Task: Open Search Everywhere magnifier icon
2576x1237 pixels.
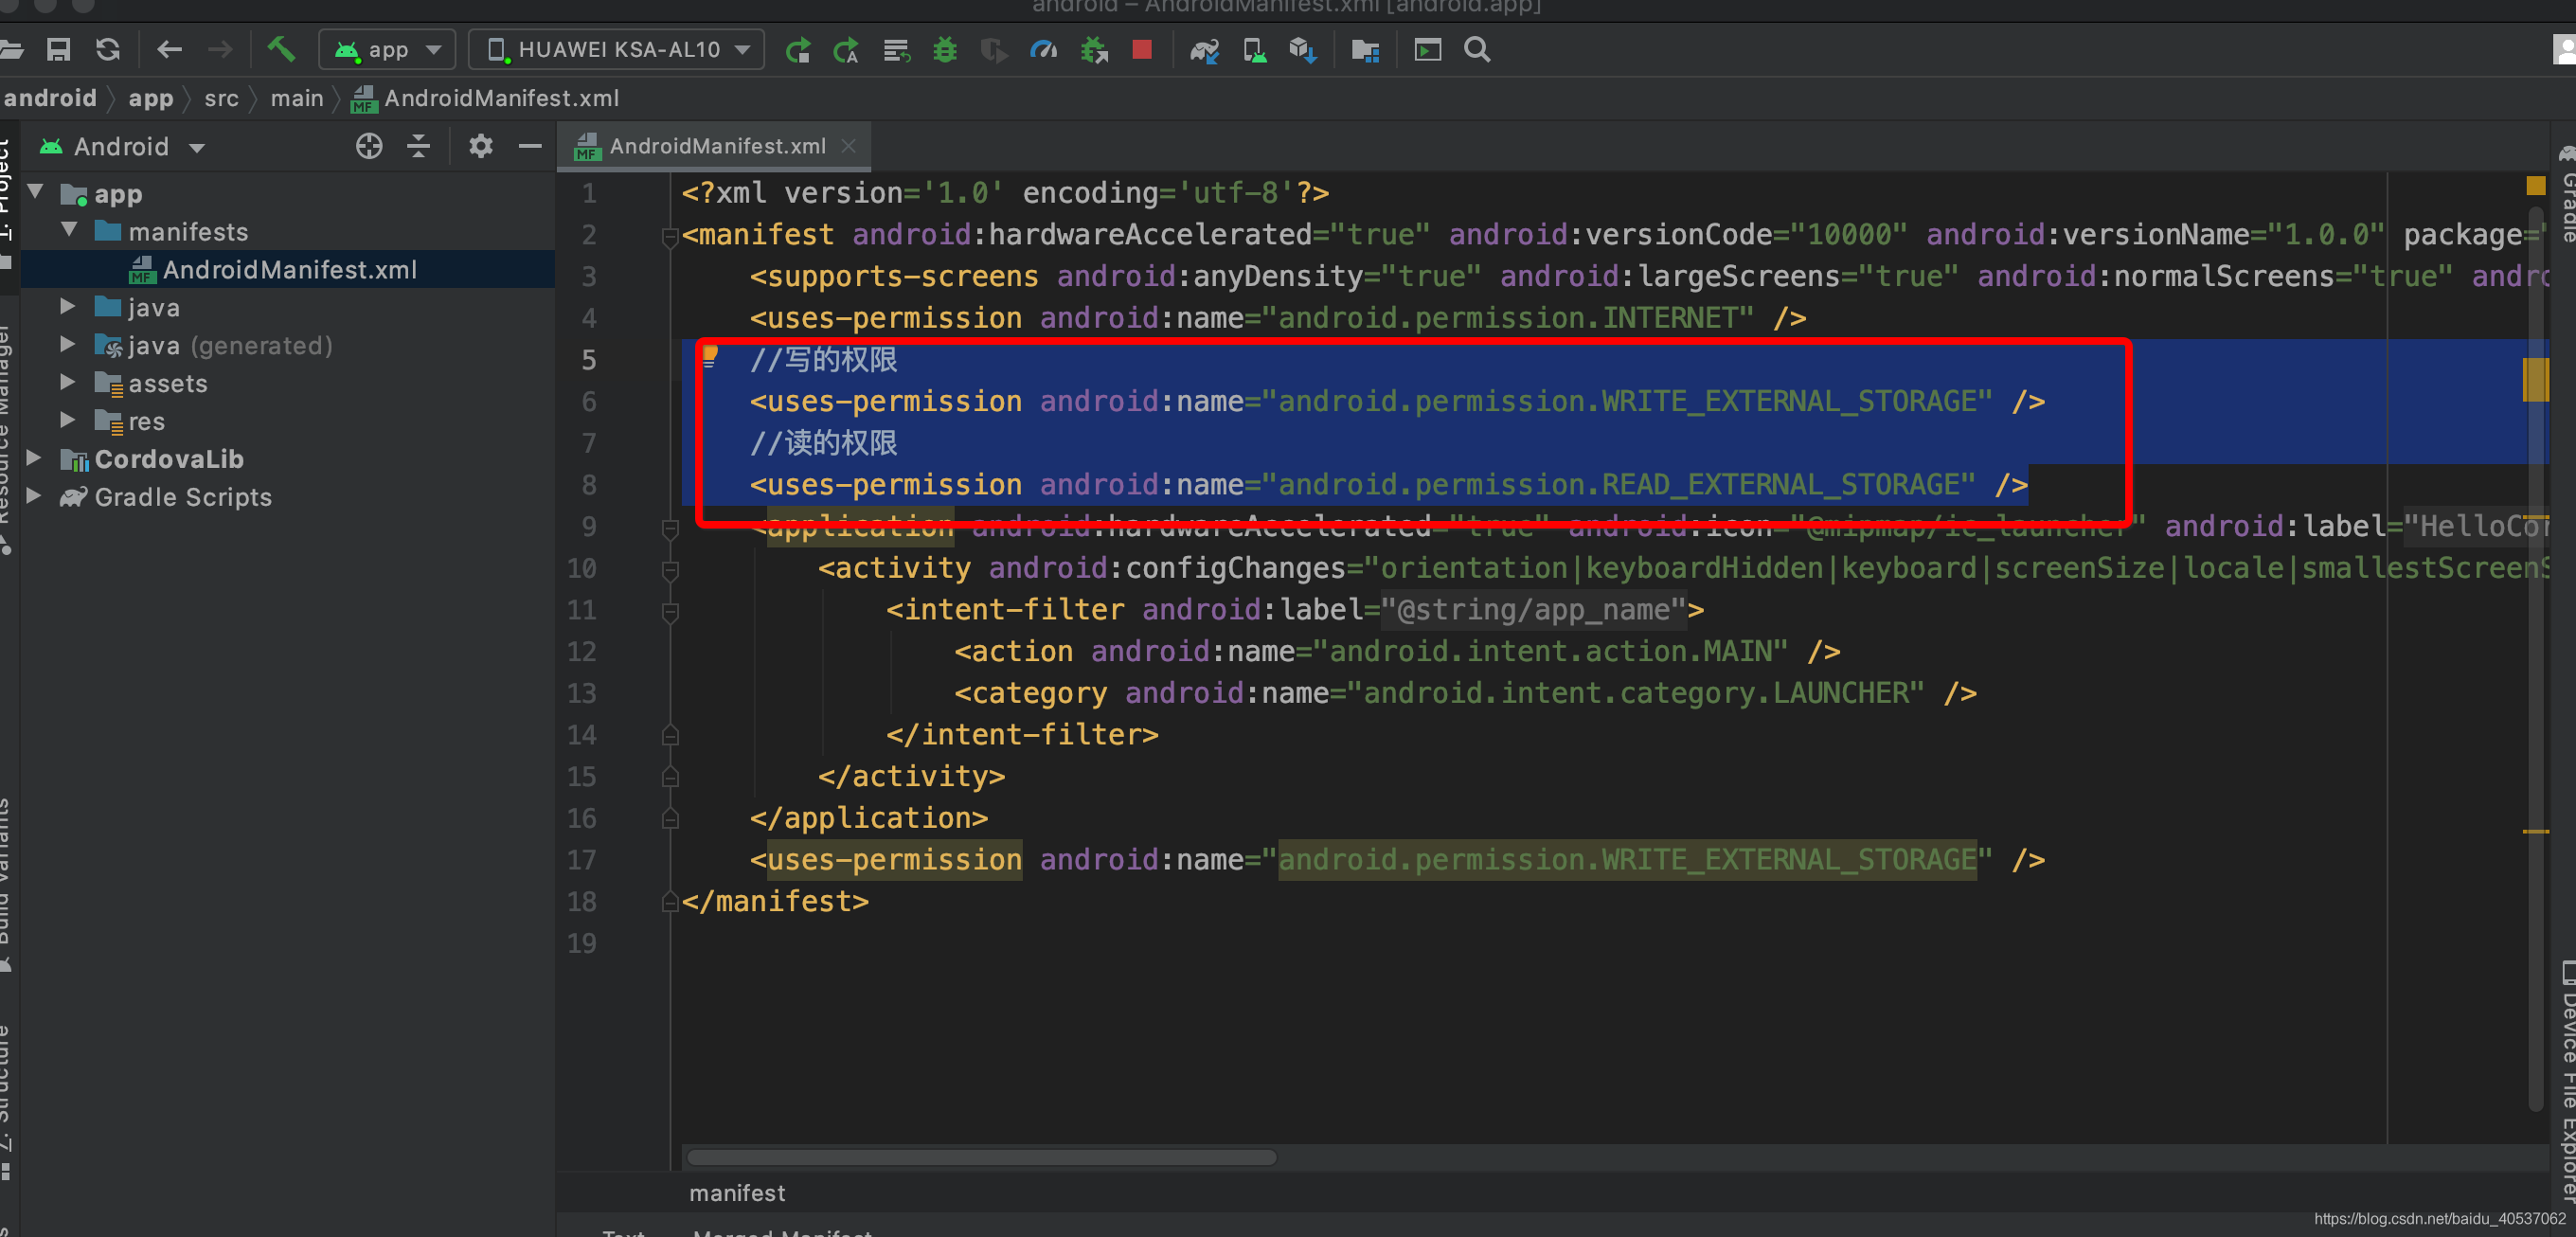Action: [1477, 49]
